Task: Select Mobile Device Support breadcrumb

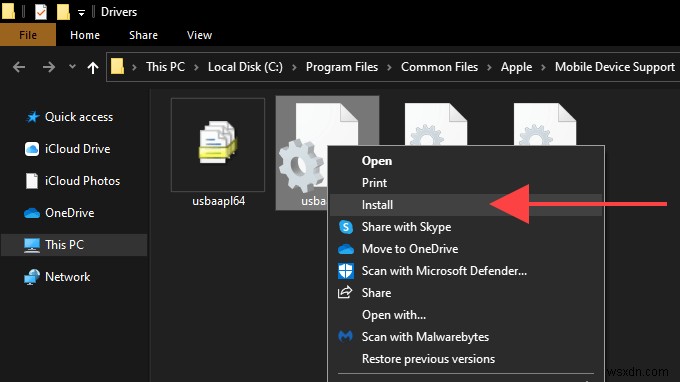Action: (x=615, y=67)
